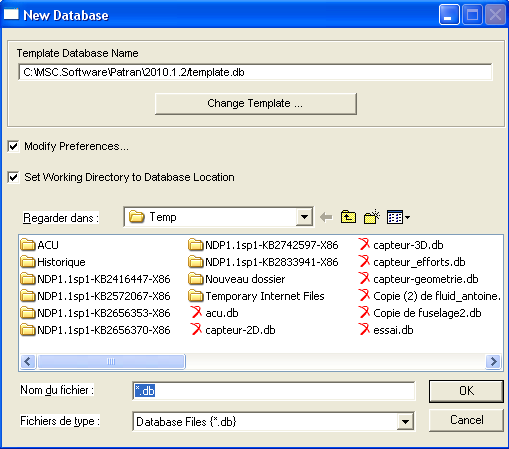Go up one folder level icon
The height and width of the screenshot is (449, 509).
[348, 217]
